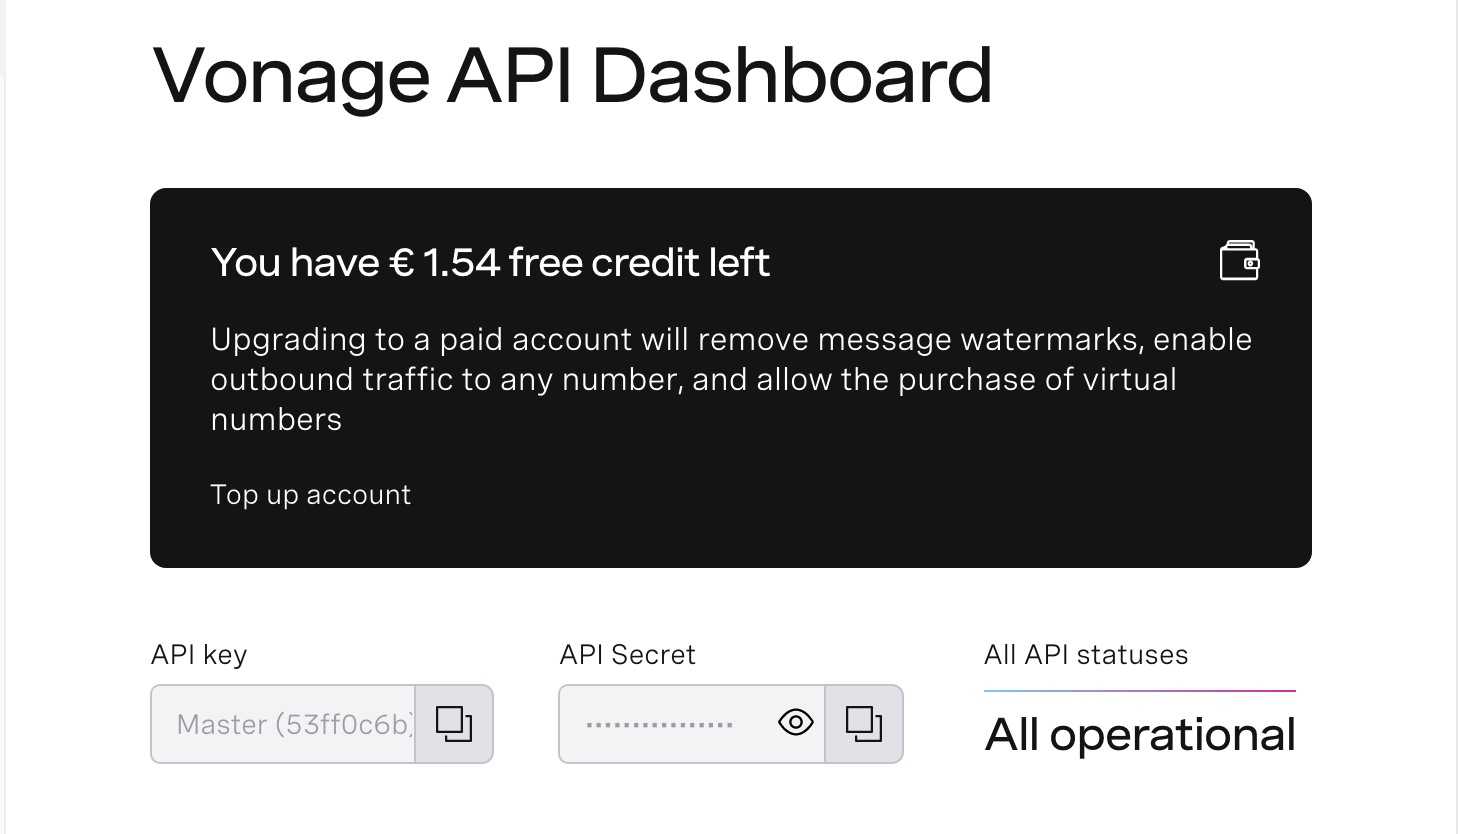Open the Top up account link
The image size is (1458, 834).
[310, 495]
